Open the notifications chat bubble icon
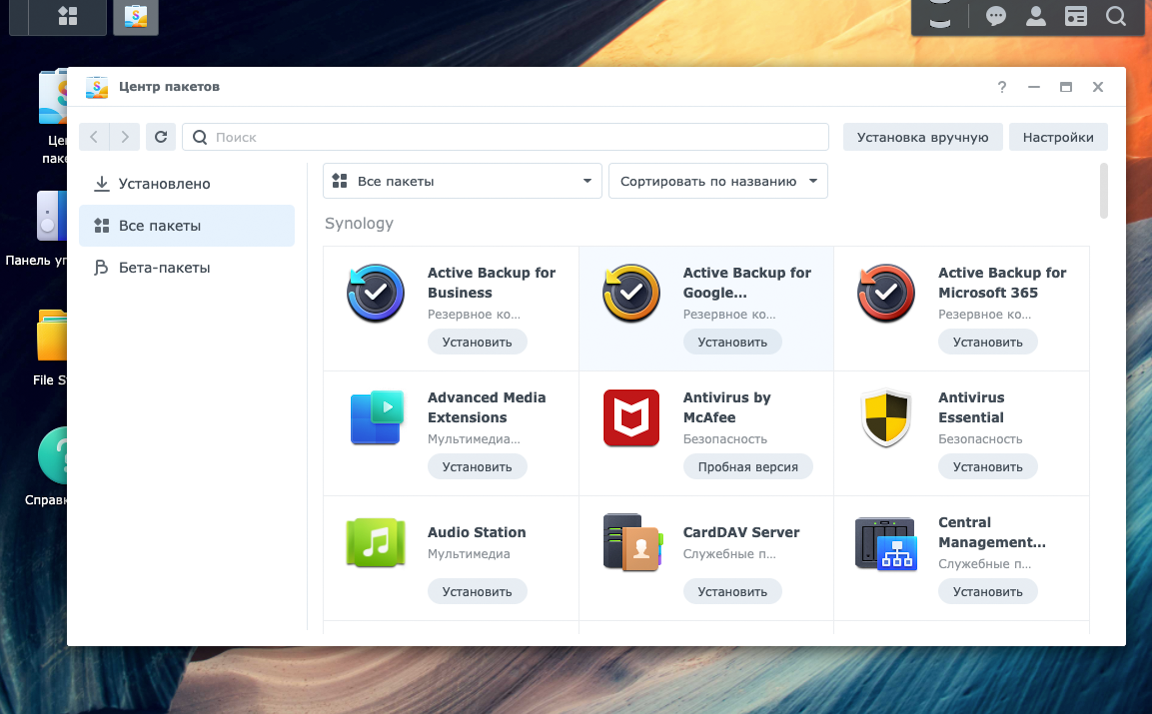1152x714 pixels. click(x=996, y=16)
